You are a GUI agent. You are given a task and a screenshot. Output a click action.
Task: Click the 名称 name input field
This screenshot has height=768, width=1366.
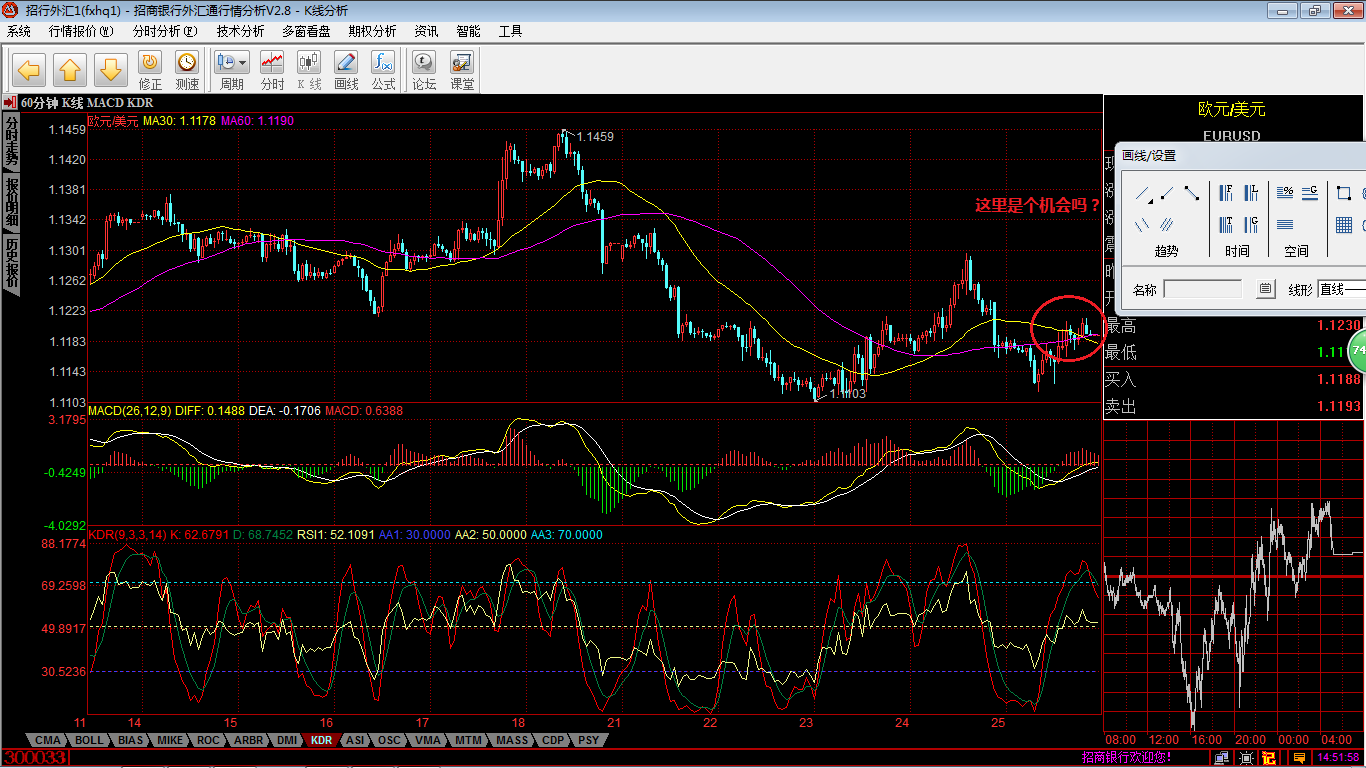[x=1203, y=289]
